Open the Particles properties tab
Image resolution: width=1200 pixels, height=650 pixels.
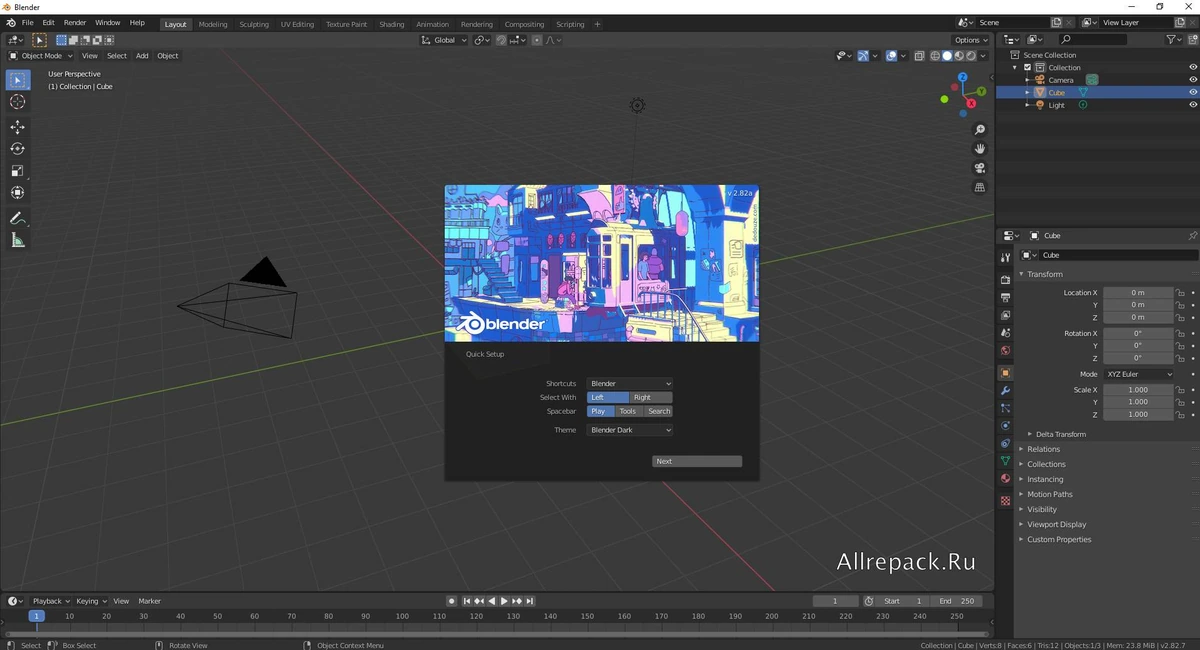click(x=1005, y=409)
